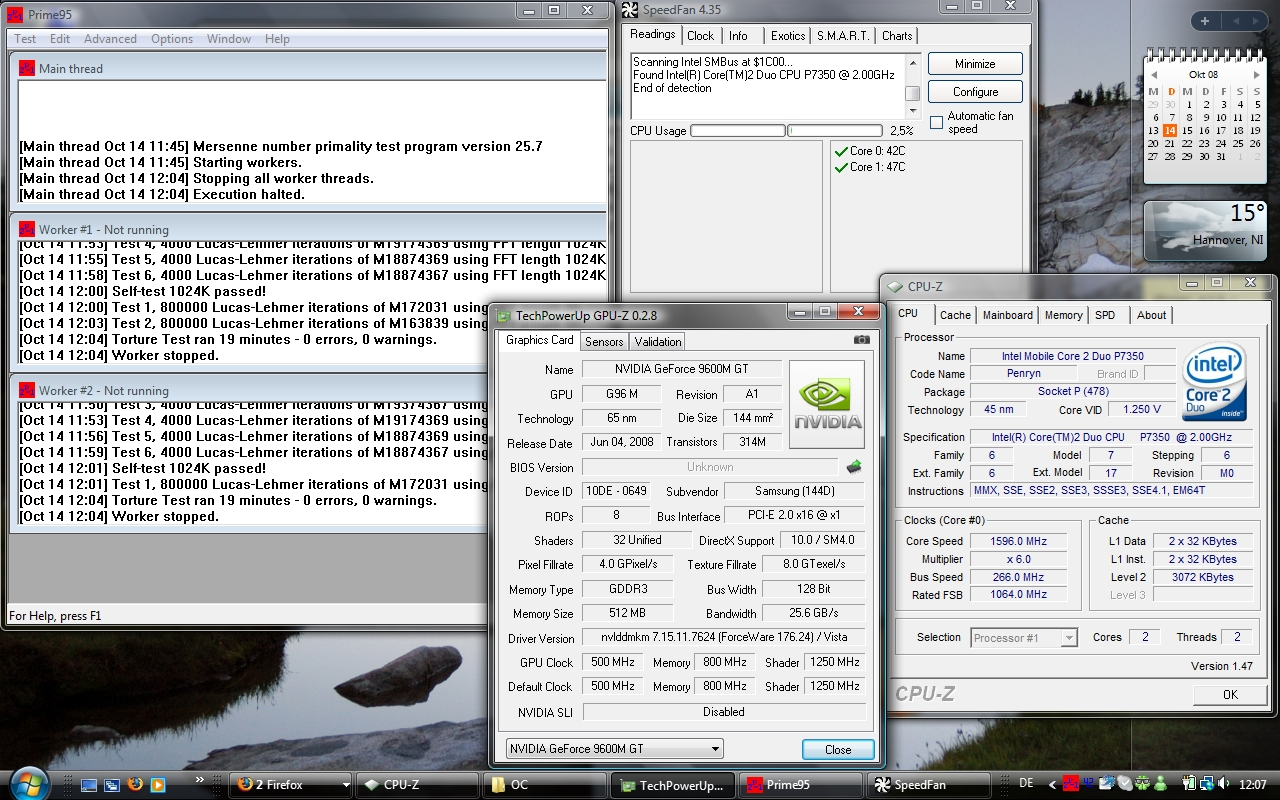Go to previous month in calendar gadget
Image resolution: width=1280 pixels, height=800 pixels.
coord(1155,75)
